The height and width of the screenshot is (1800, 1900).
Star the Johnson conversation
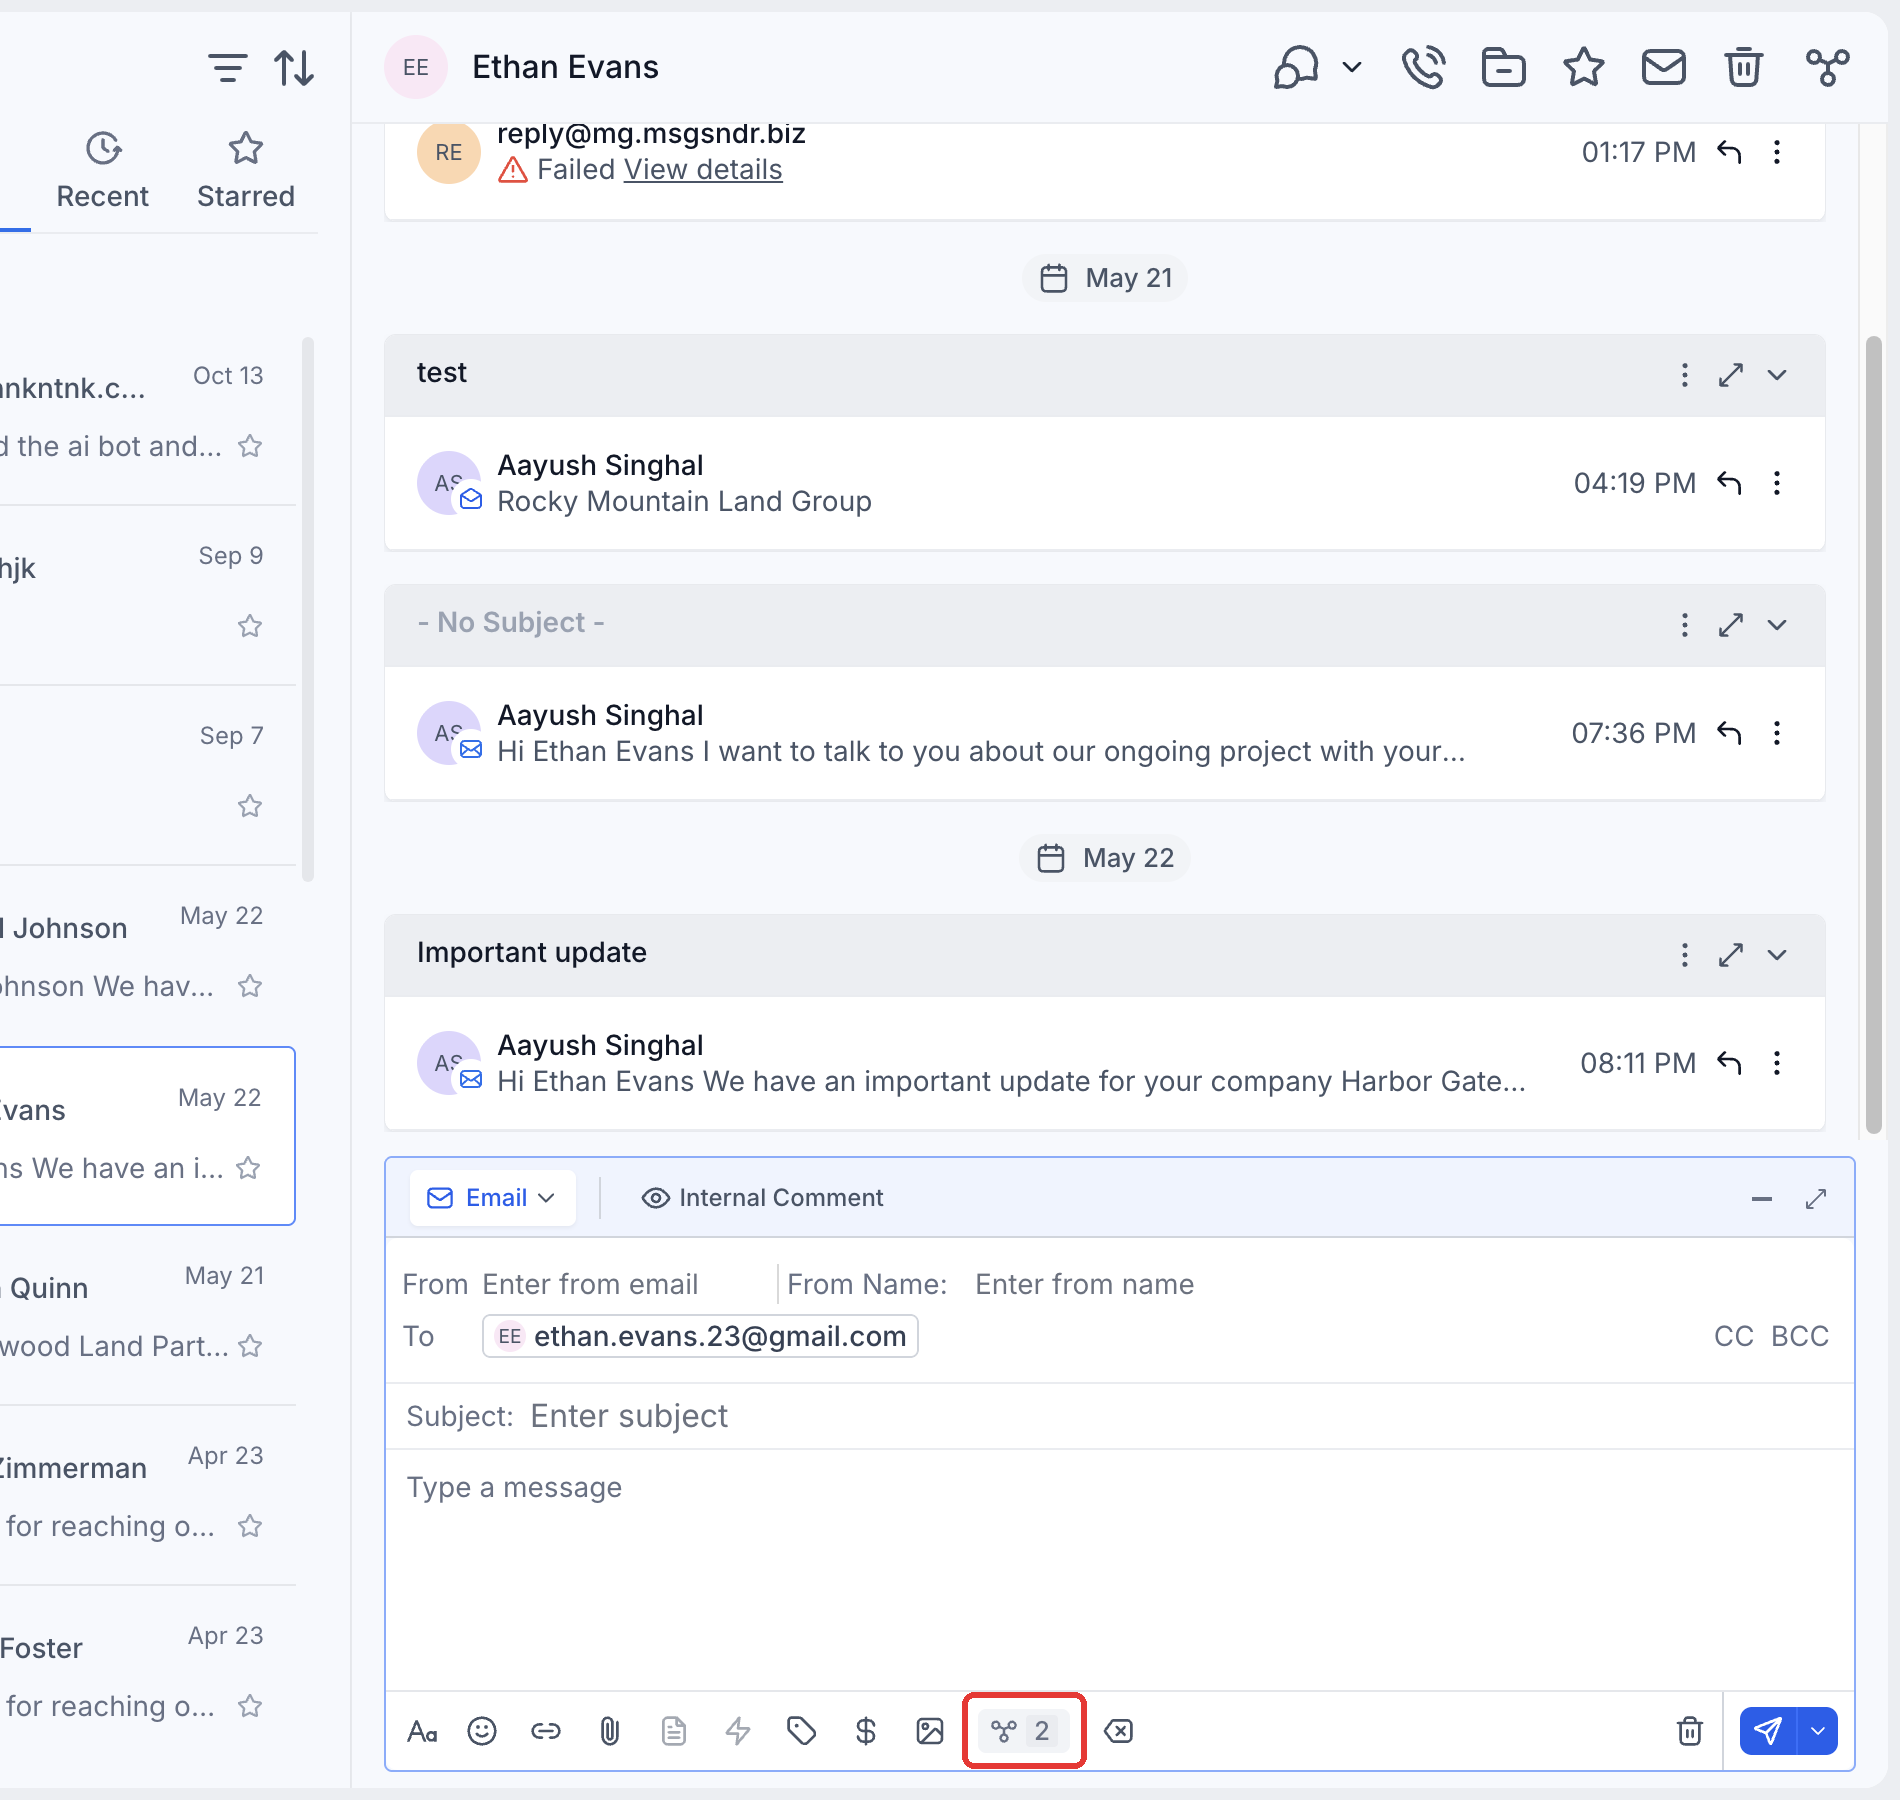coord(250,986)
